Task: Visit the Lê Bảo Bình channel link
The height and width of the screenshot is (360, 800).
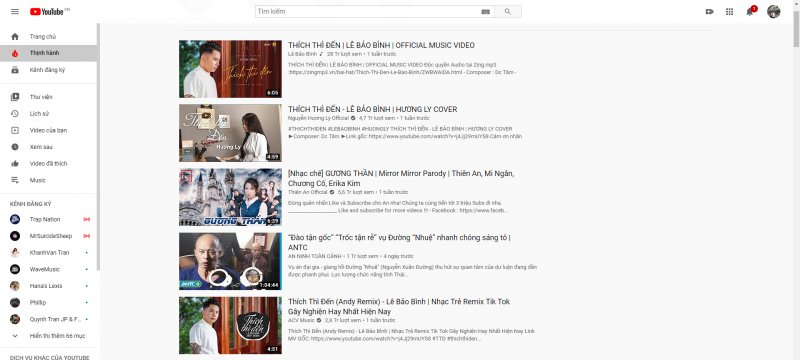Action: pyautogui.click(x=302, y=54)
